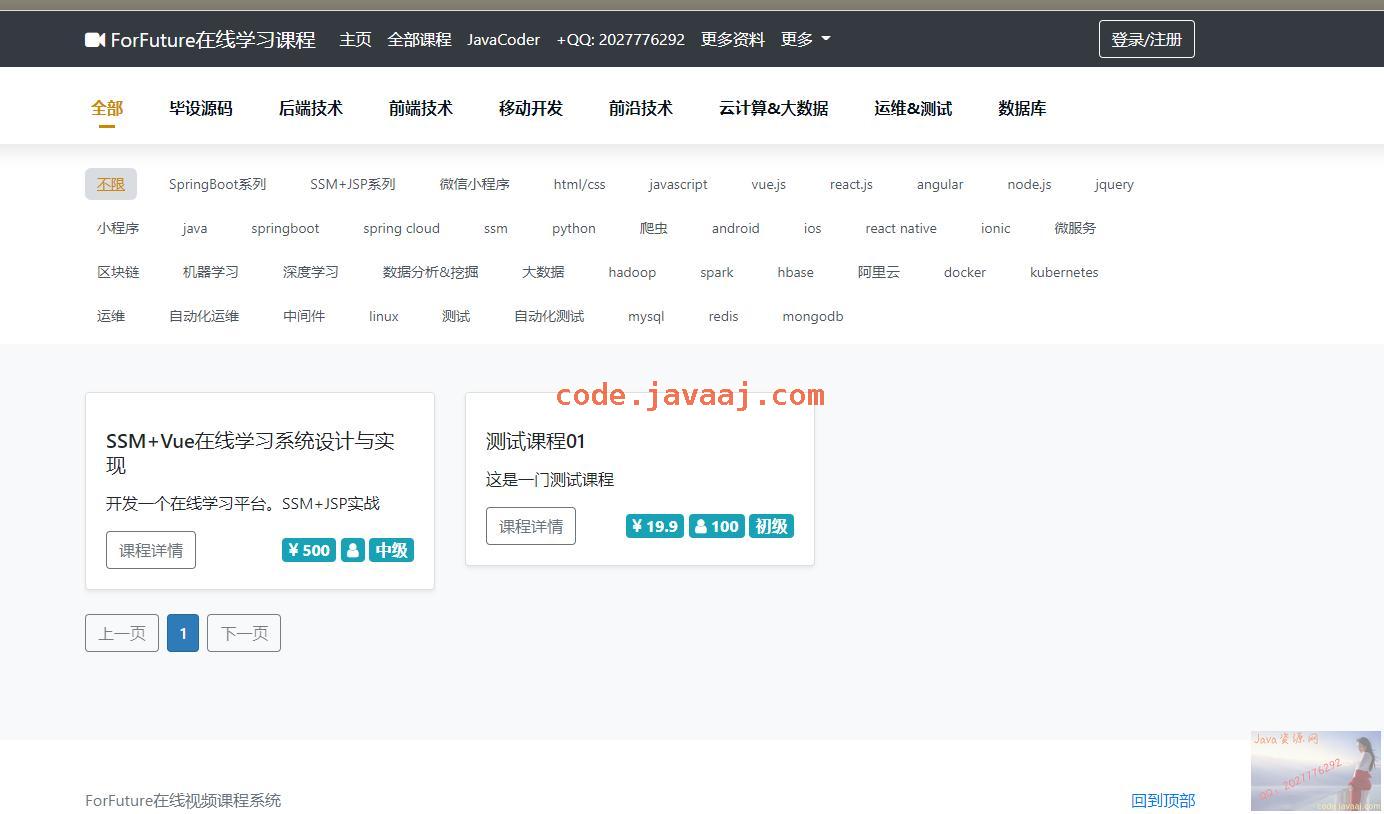Select the 数据库 category tab

click(1021, 108)
